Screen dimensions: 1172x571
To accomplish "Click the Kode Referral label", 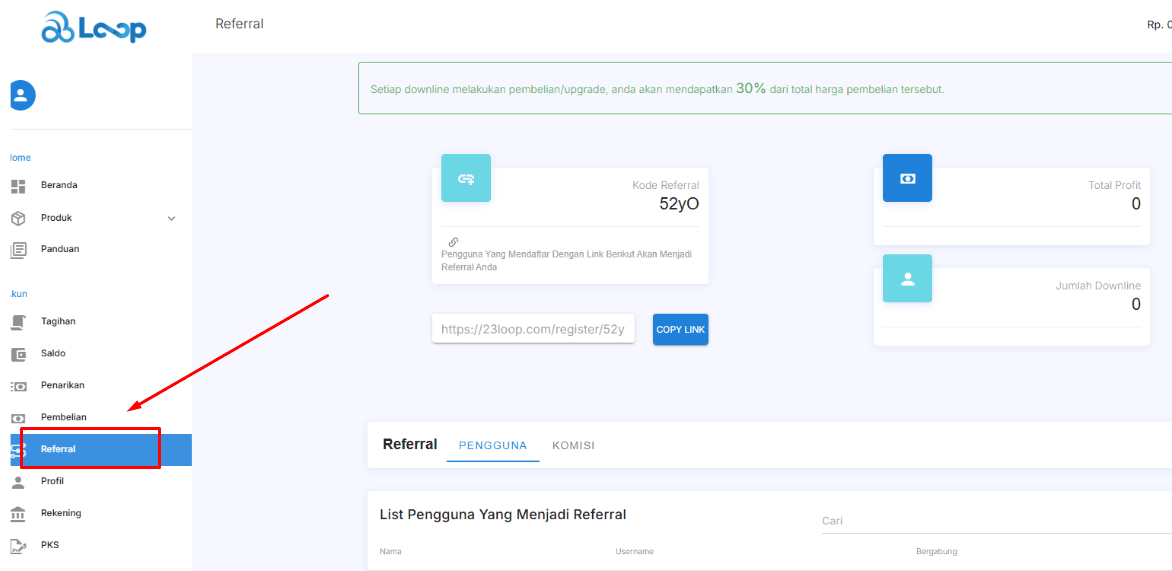I will 666,185.
